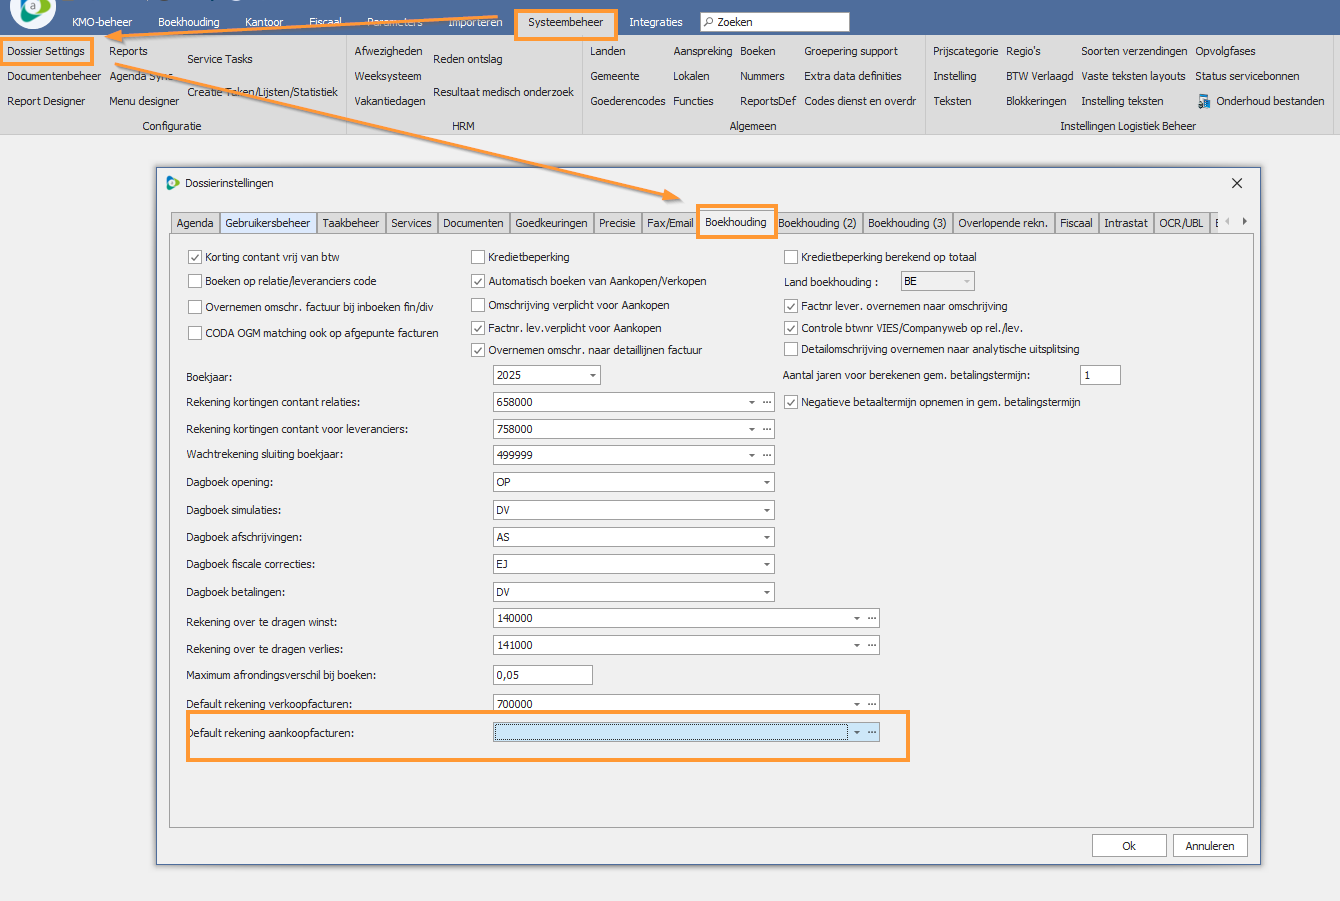This screenshot has height=901, width=1340.
Task: Click the Ok button
Action: 1128,846
